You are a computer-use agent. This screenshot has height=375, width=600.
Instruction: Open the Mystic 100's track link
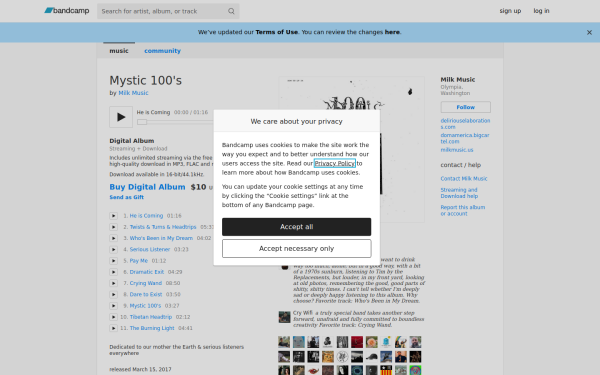tap(145, 306)
